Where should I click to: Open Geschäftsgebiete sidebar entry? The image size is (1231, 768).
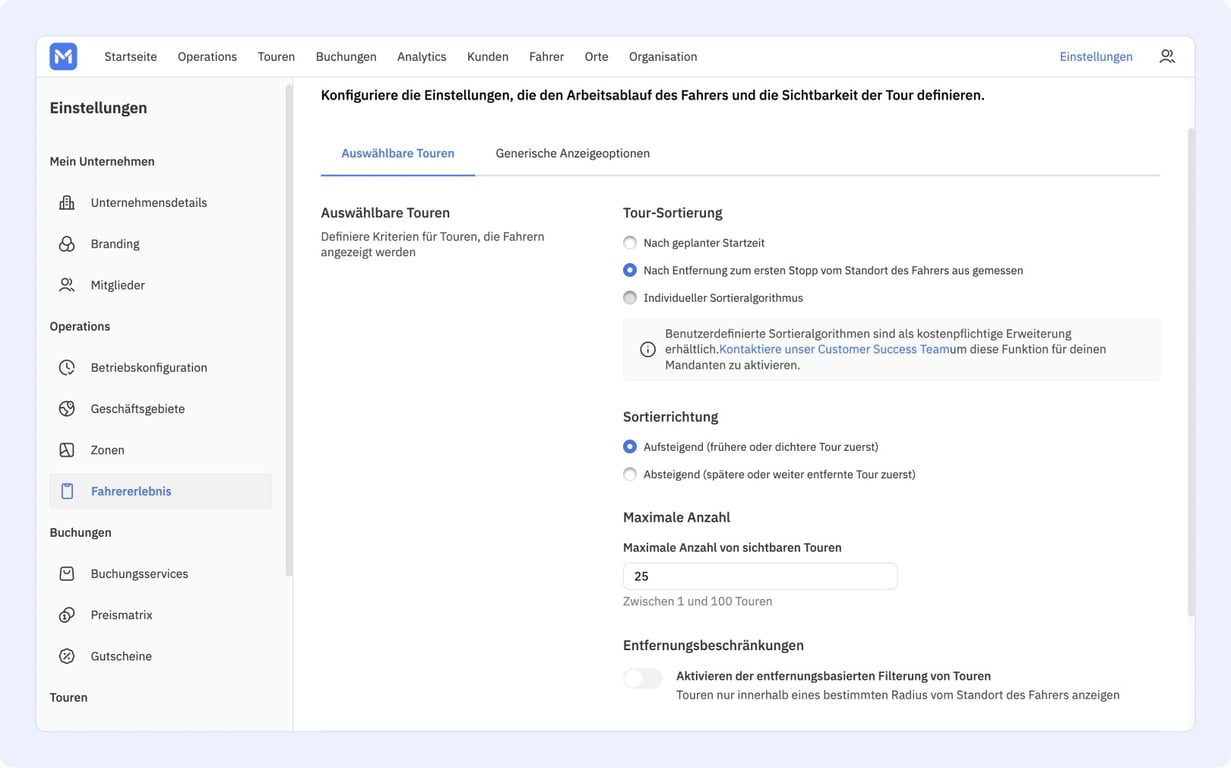coord(160,409)
